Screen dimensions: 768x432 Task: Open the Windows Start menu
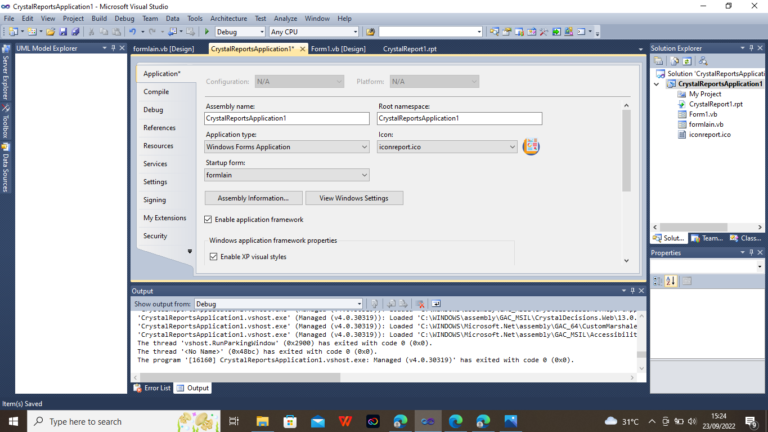13,421
